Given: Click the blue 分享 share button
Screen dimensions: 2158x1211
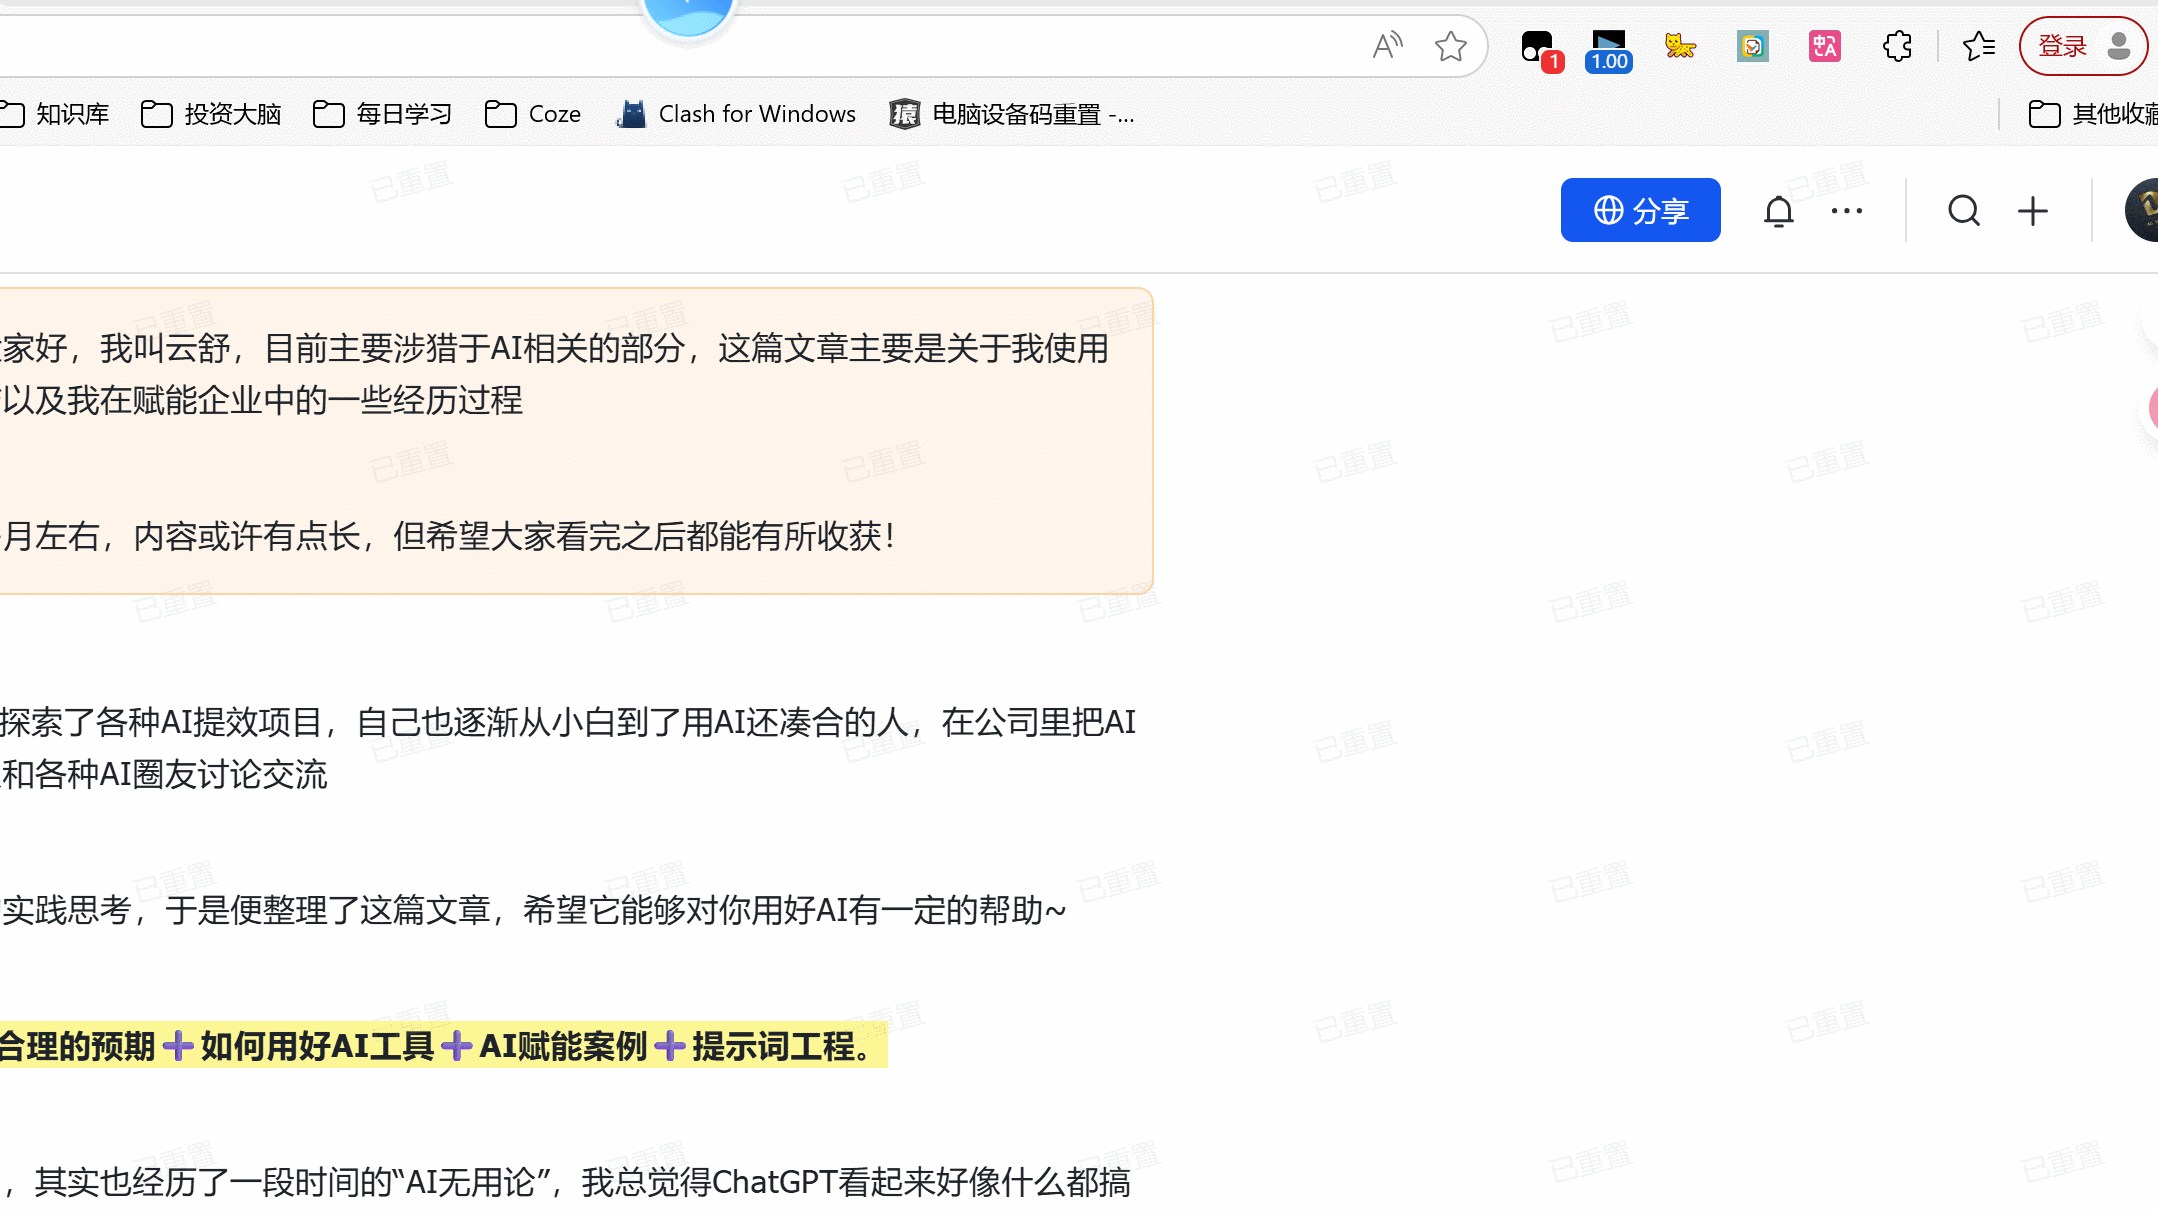Looking at the screenshot, I should pyautogui.click(x=1641, y=210).
